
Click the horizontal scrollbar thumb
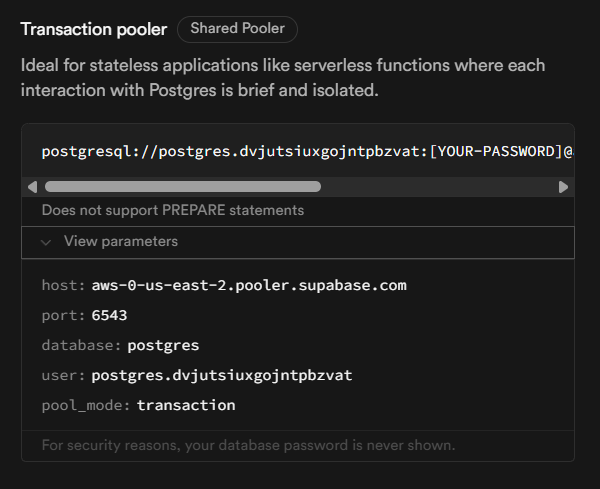(x=182, y=186)
